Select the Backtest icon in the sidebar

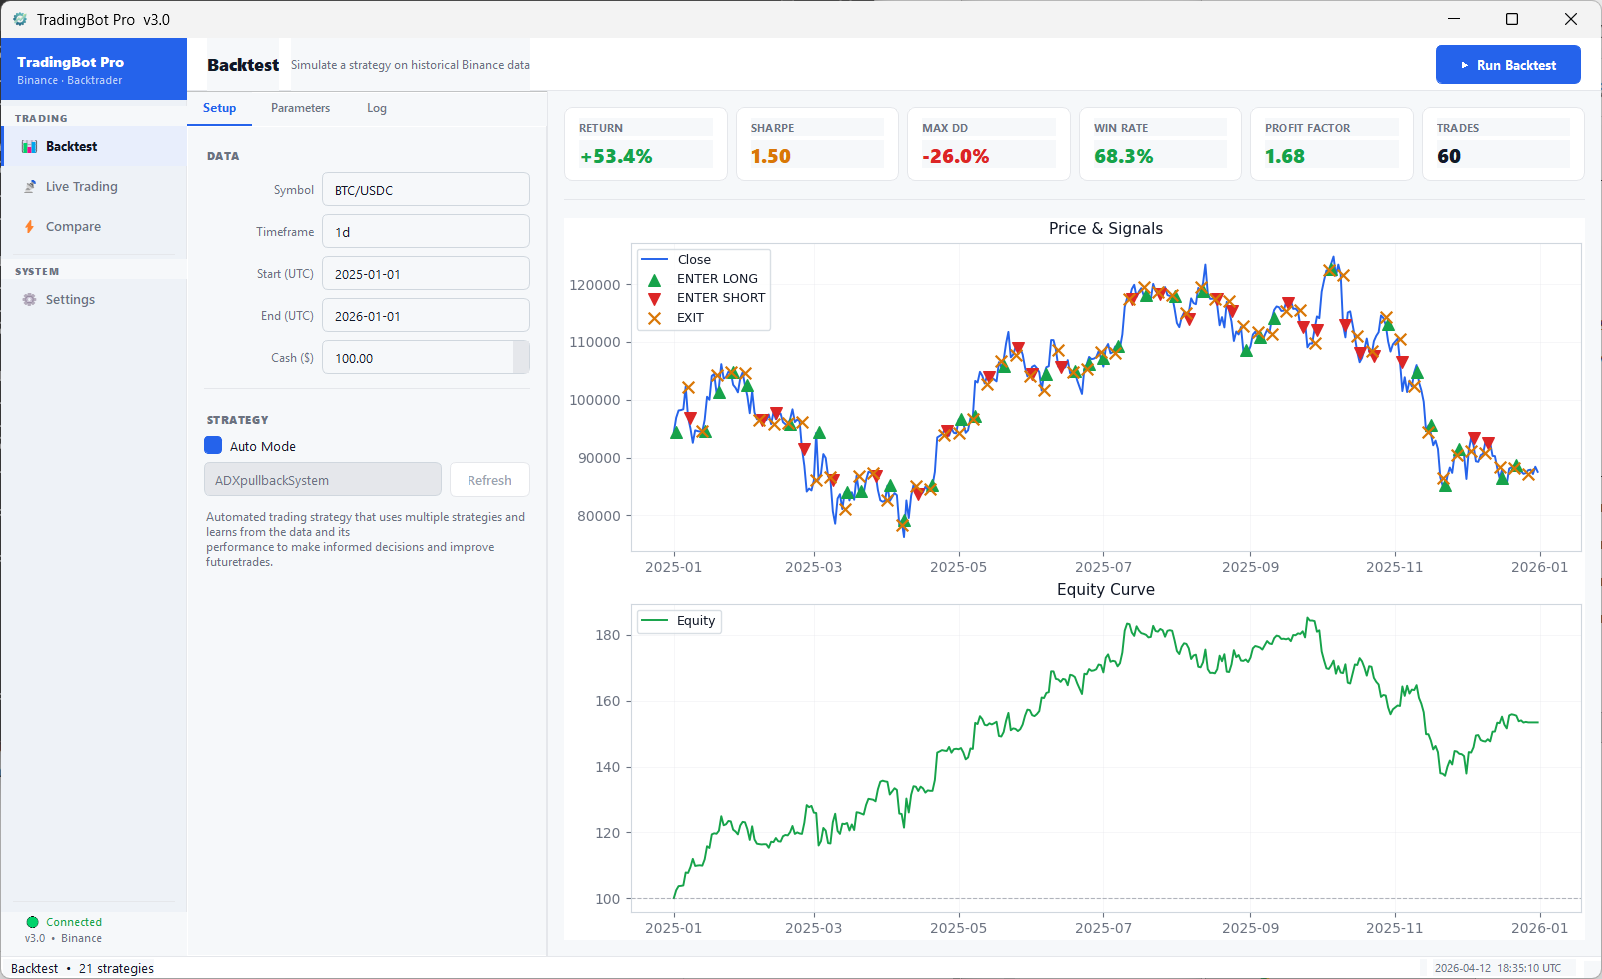pyautogui.click(x=27, y=146)
